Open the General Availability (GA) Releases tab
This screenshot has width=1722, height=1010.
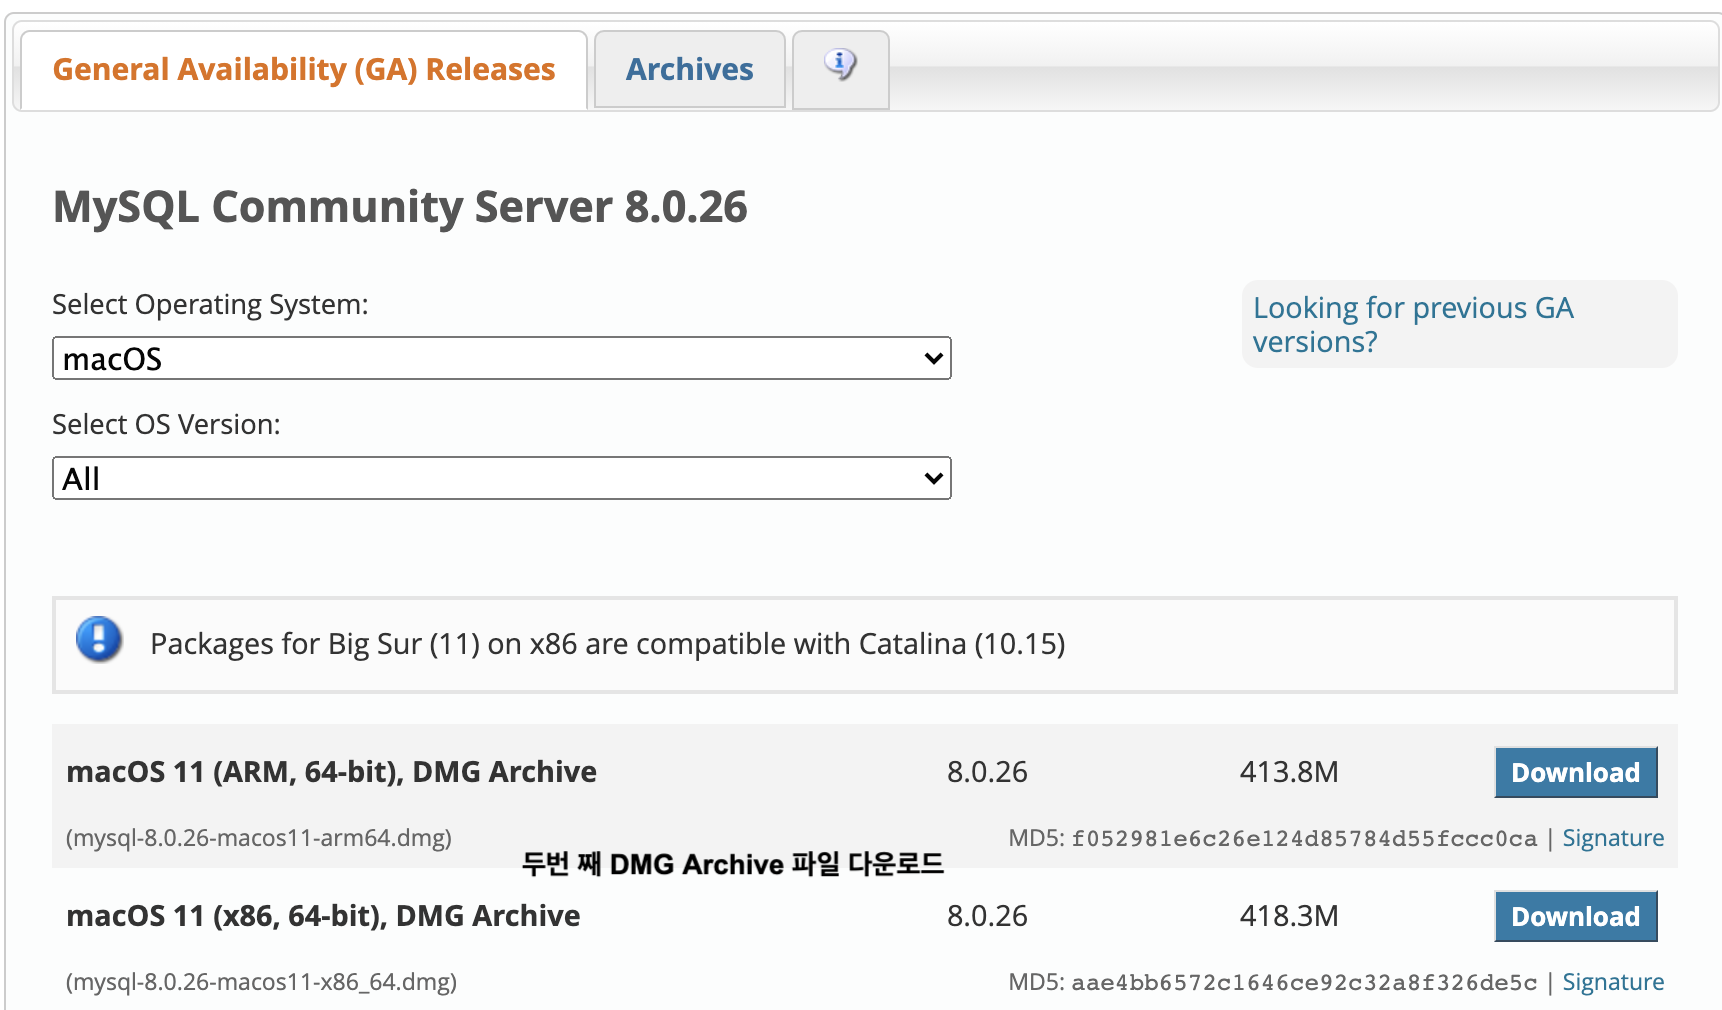pos(303,69)
